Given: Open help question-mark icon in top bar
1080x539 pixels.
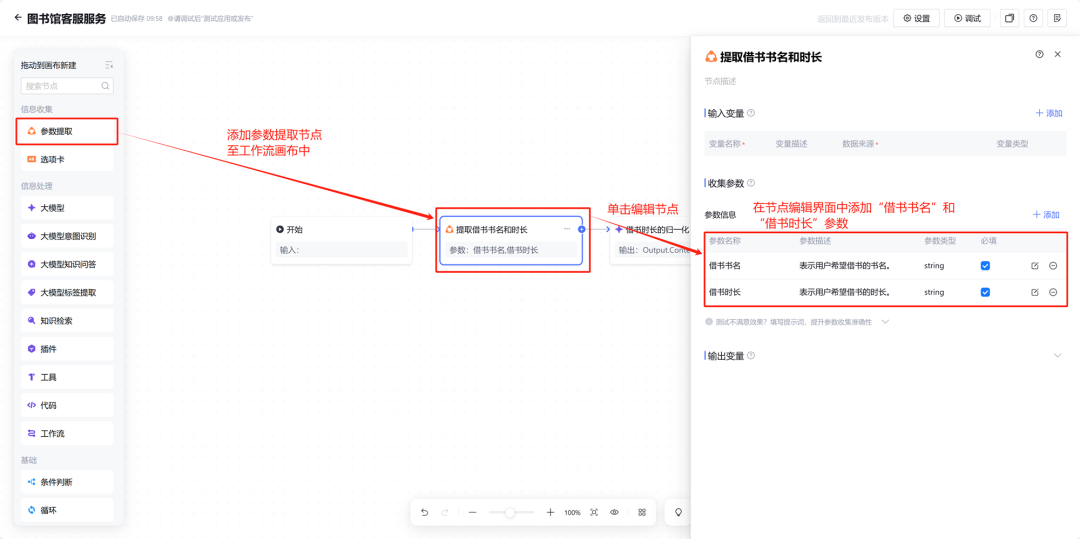Looking at the screenshot, I should [x=1033, y=19].
